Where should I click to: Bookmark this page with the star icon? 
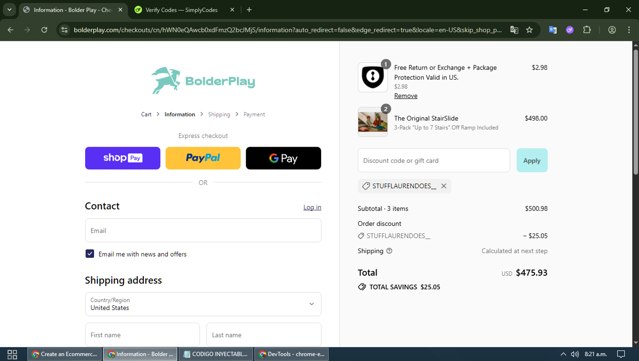(529, 30)
